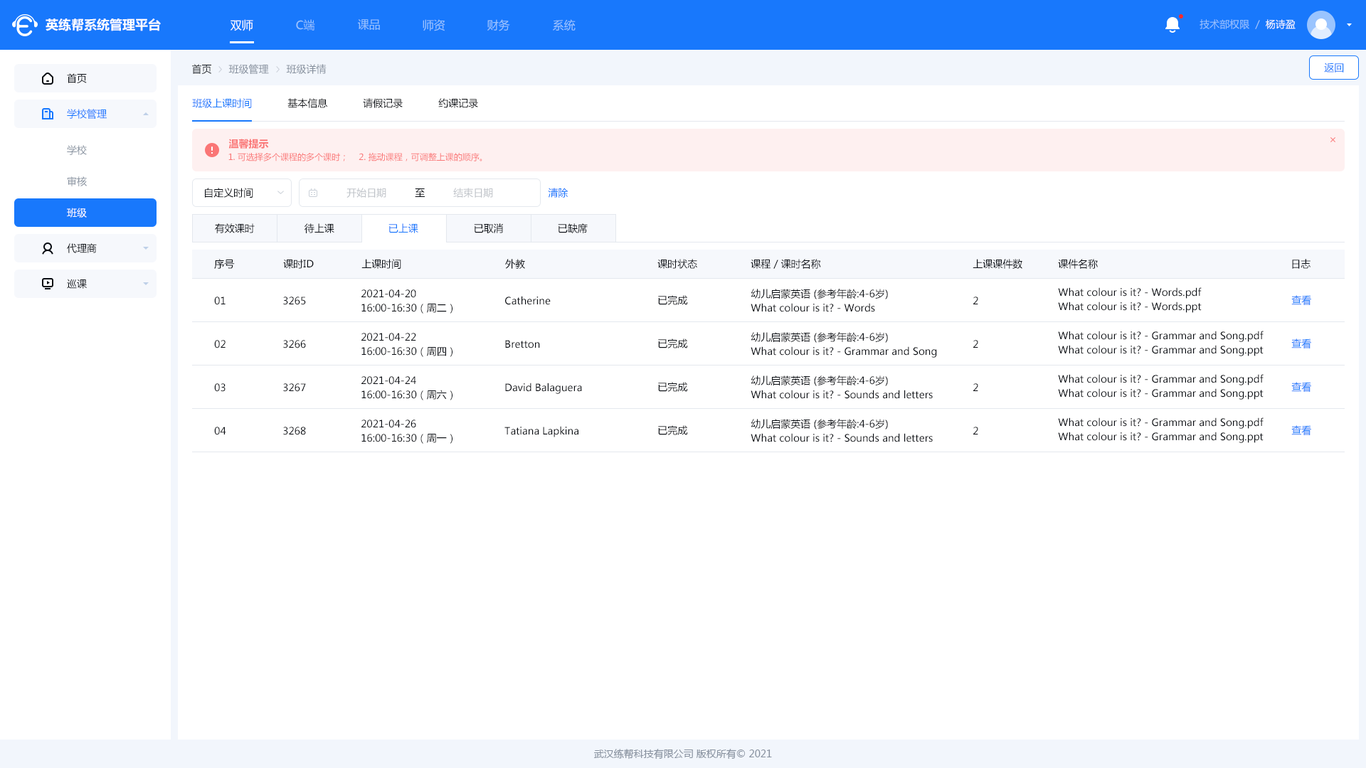This screenshot has width=1366, height=768.
Task: Click the 技术部权限 label in header
Action: 1224,25
